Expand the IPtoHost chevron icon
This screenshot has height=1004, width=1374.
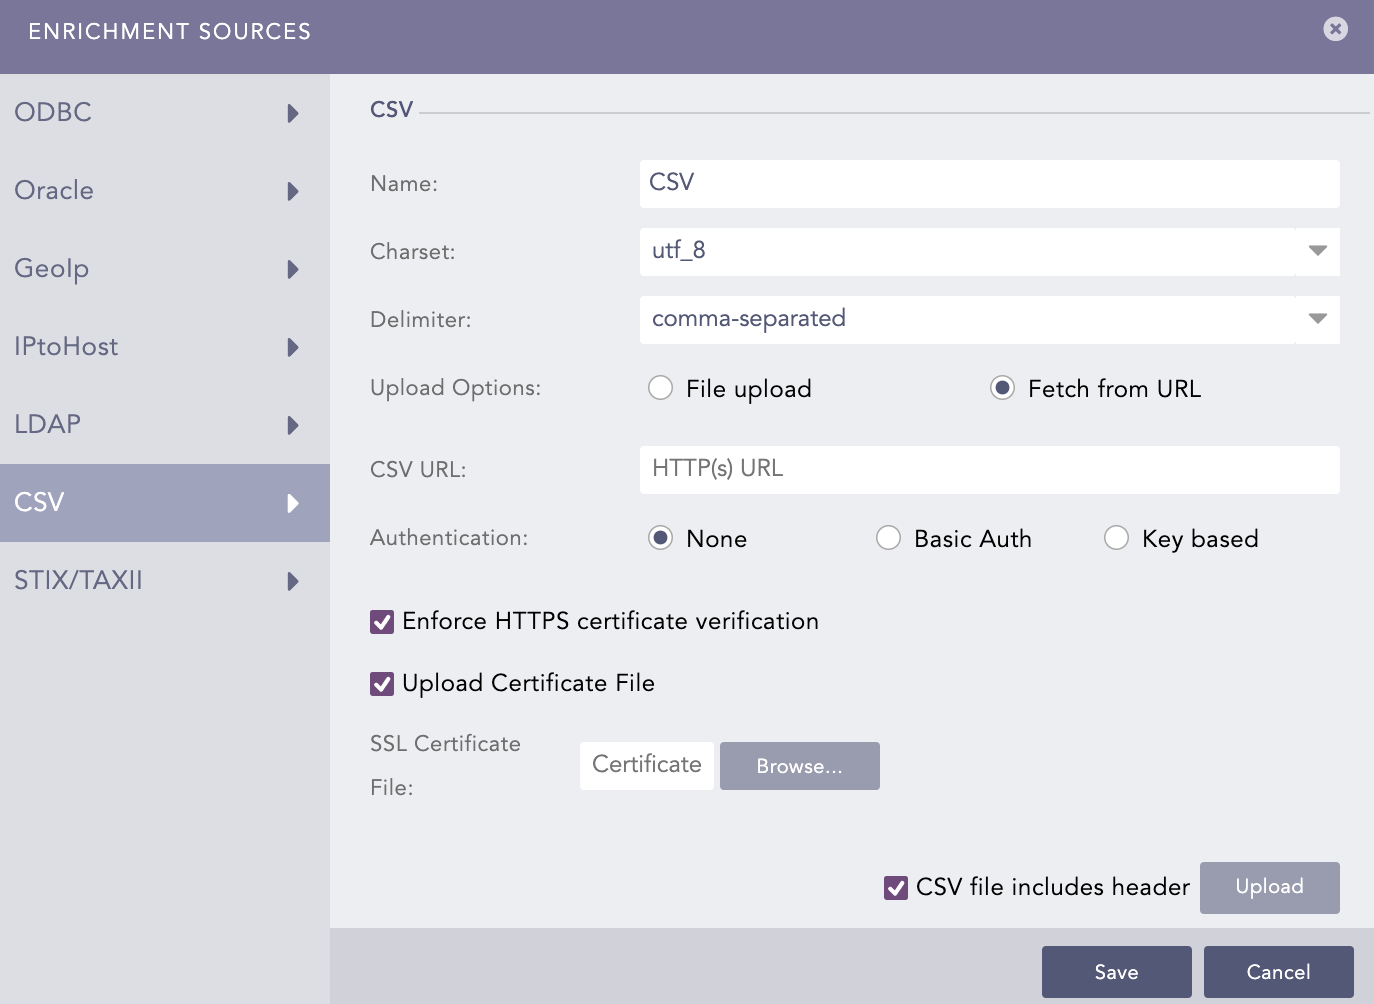click(293, 347)
